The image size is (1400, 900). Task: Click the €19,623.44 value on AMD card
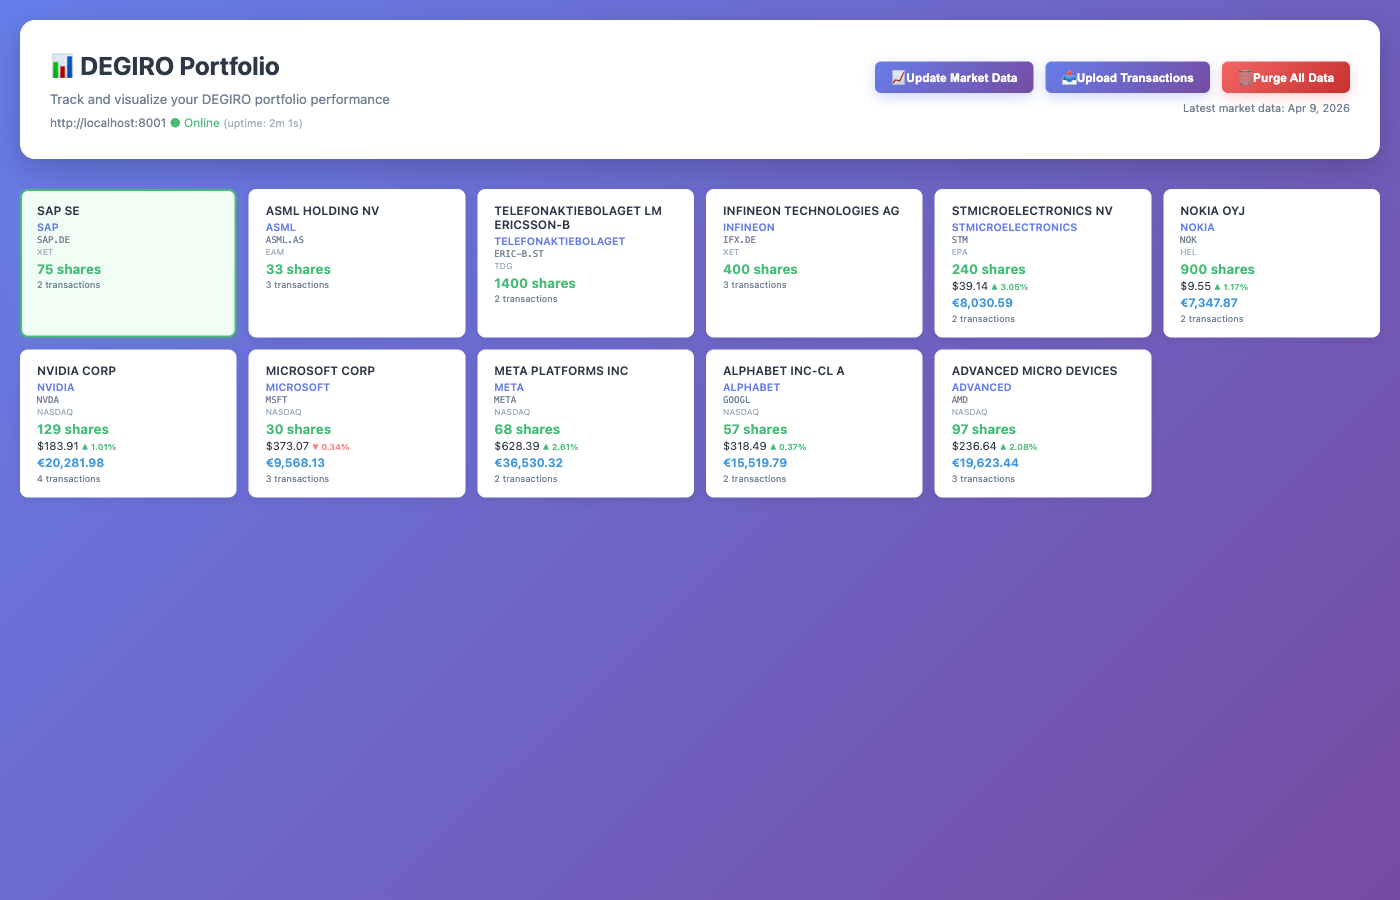pyautogui.click(x=985, y=463)
